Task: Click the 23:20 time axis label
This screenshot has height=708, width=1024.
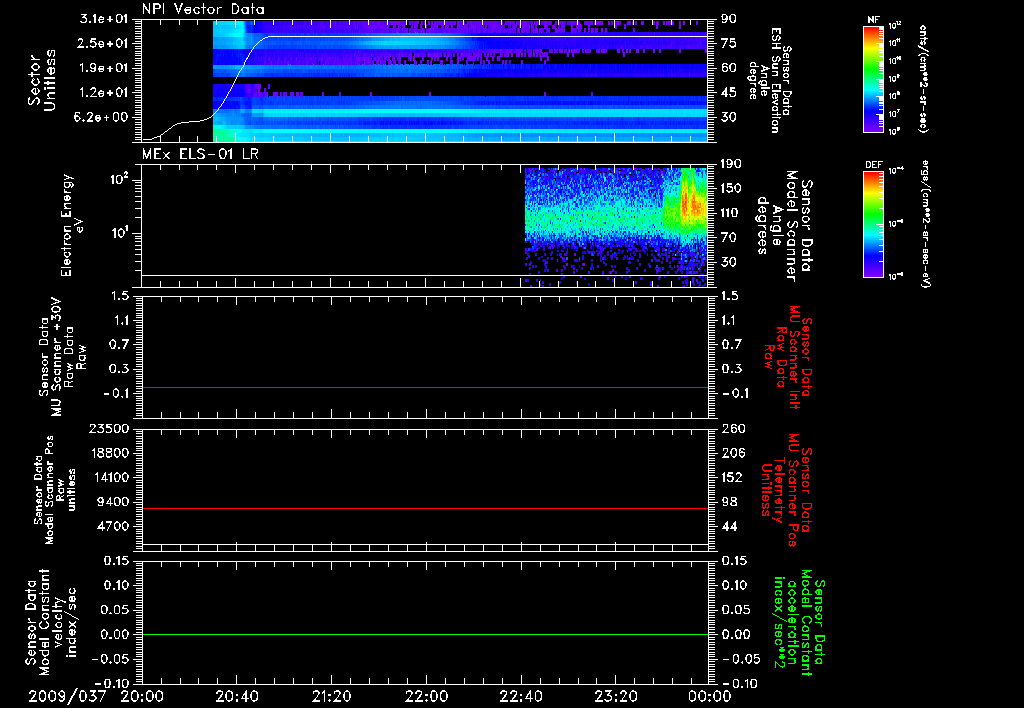Action: pos(615,696)
